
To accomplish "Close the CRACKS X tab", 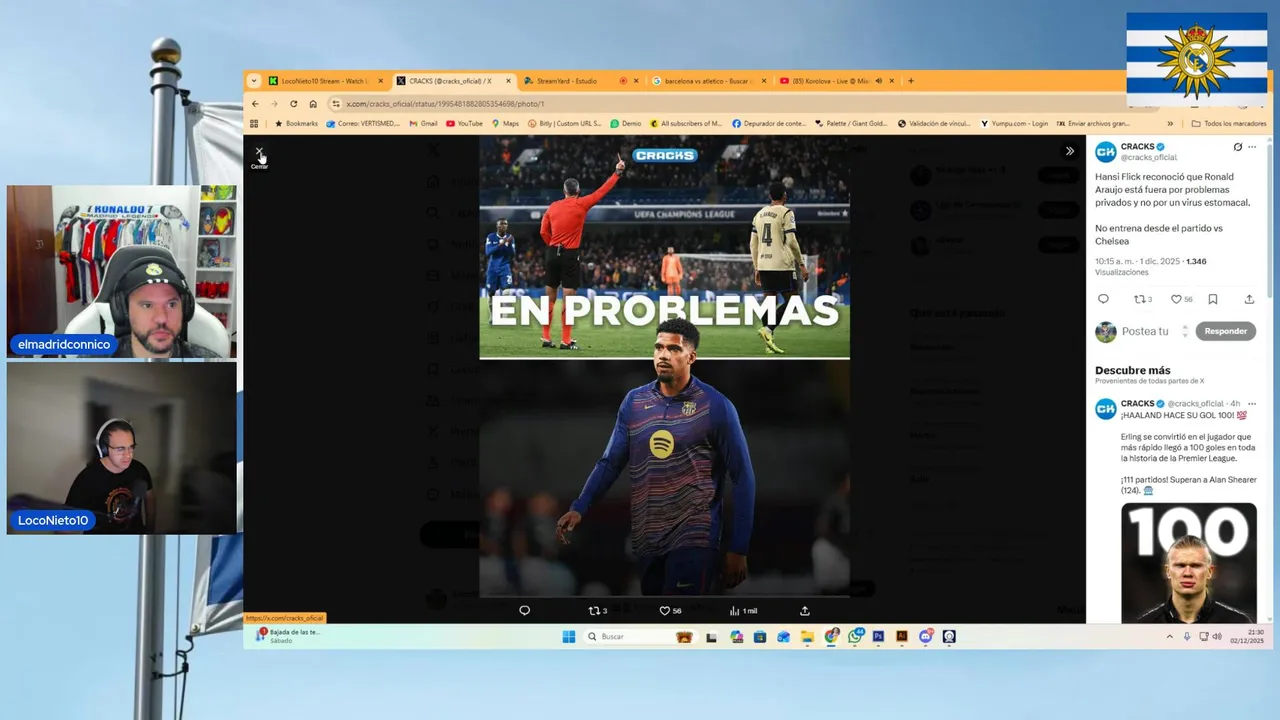I will point(508,81).
